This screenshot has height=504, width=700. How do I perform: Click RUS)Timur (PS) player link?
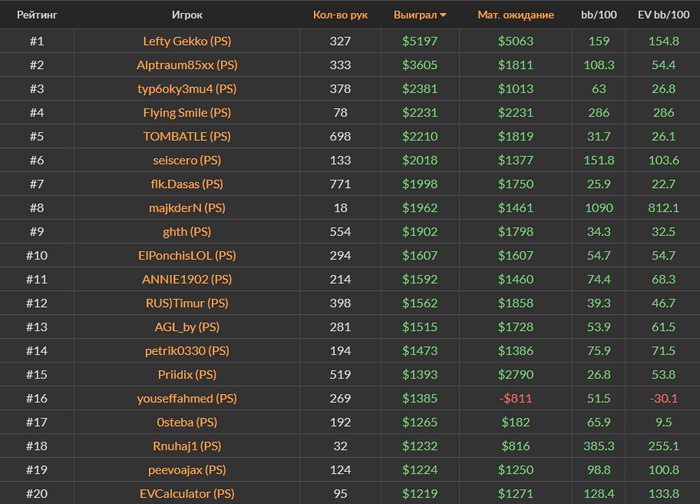coord(187,303)
